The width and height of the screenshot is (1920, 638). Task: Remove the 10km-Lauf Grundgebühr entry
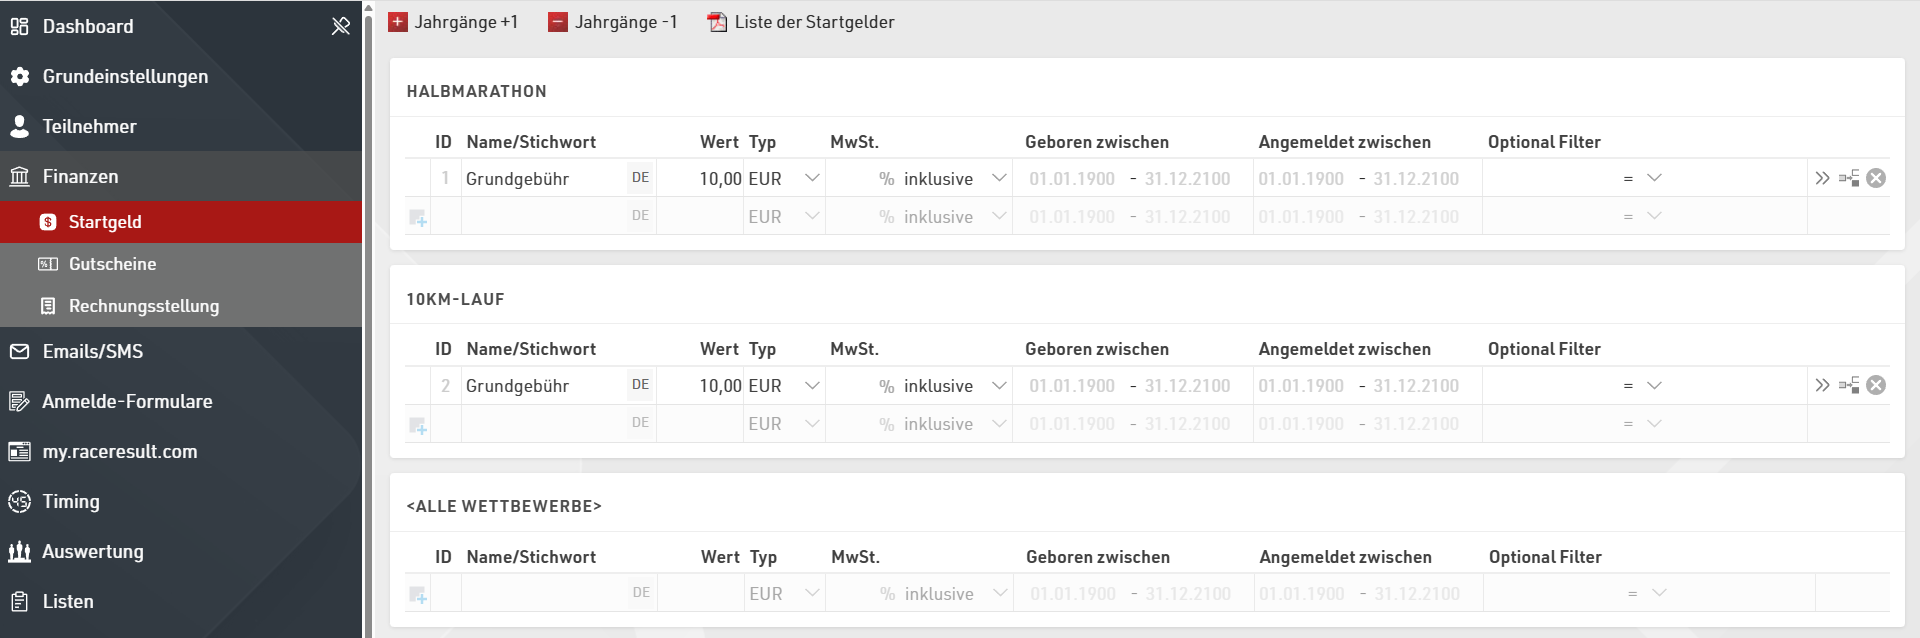[x=1876, y=385]
